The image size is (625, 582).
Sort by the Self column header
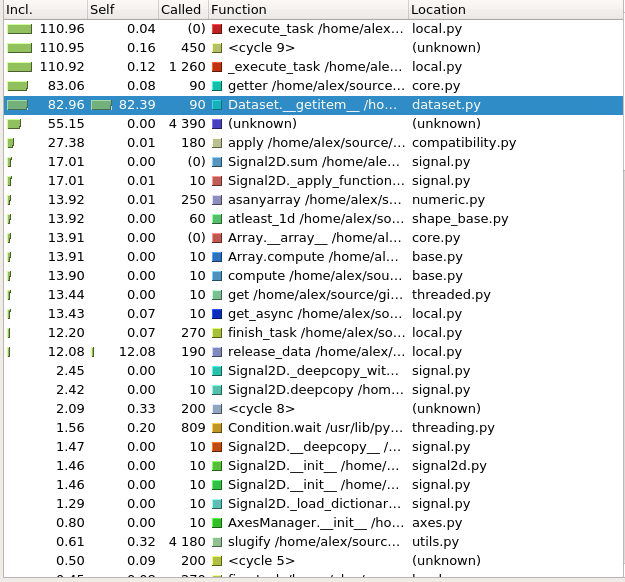pos(122,10)
